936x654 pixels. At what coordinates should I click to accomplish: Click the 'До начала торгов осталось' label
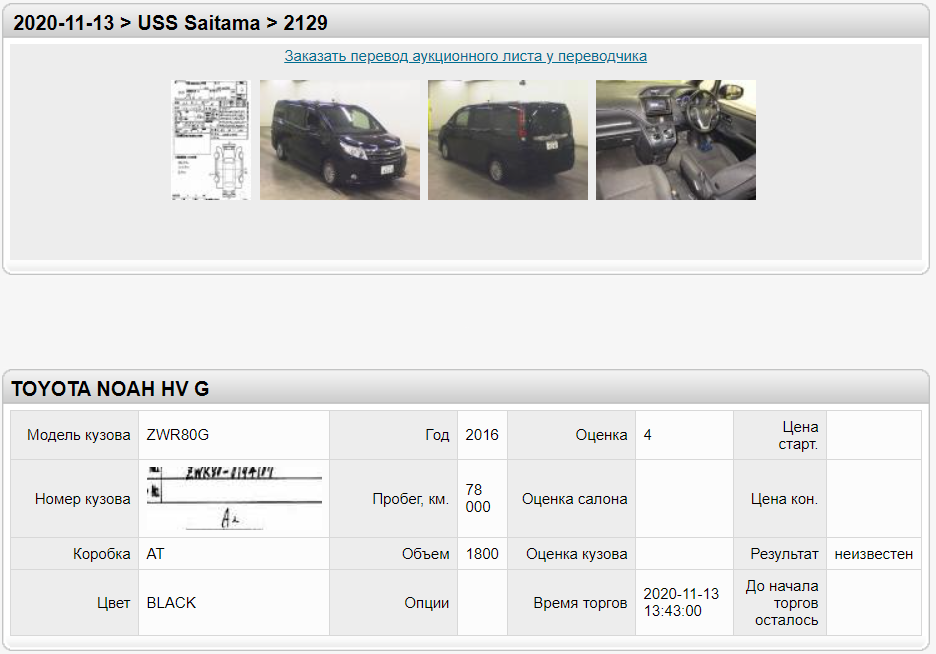[x=782, y=603]
